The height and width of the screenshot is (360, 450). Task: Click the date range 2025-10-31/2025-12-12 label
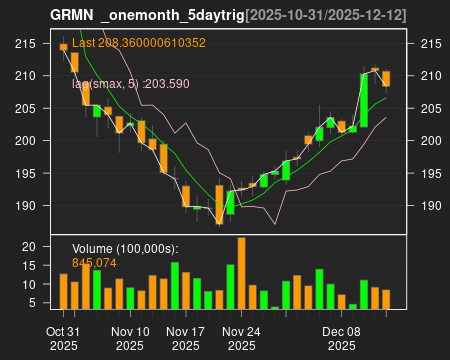326,15
